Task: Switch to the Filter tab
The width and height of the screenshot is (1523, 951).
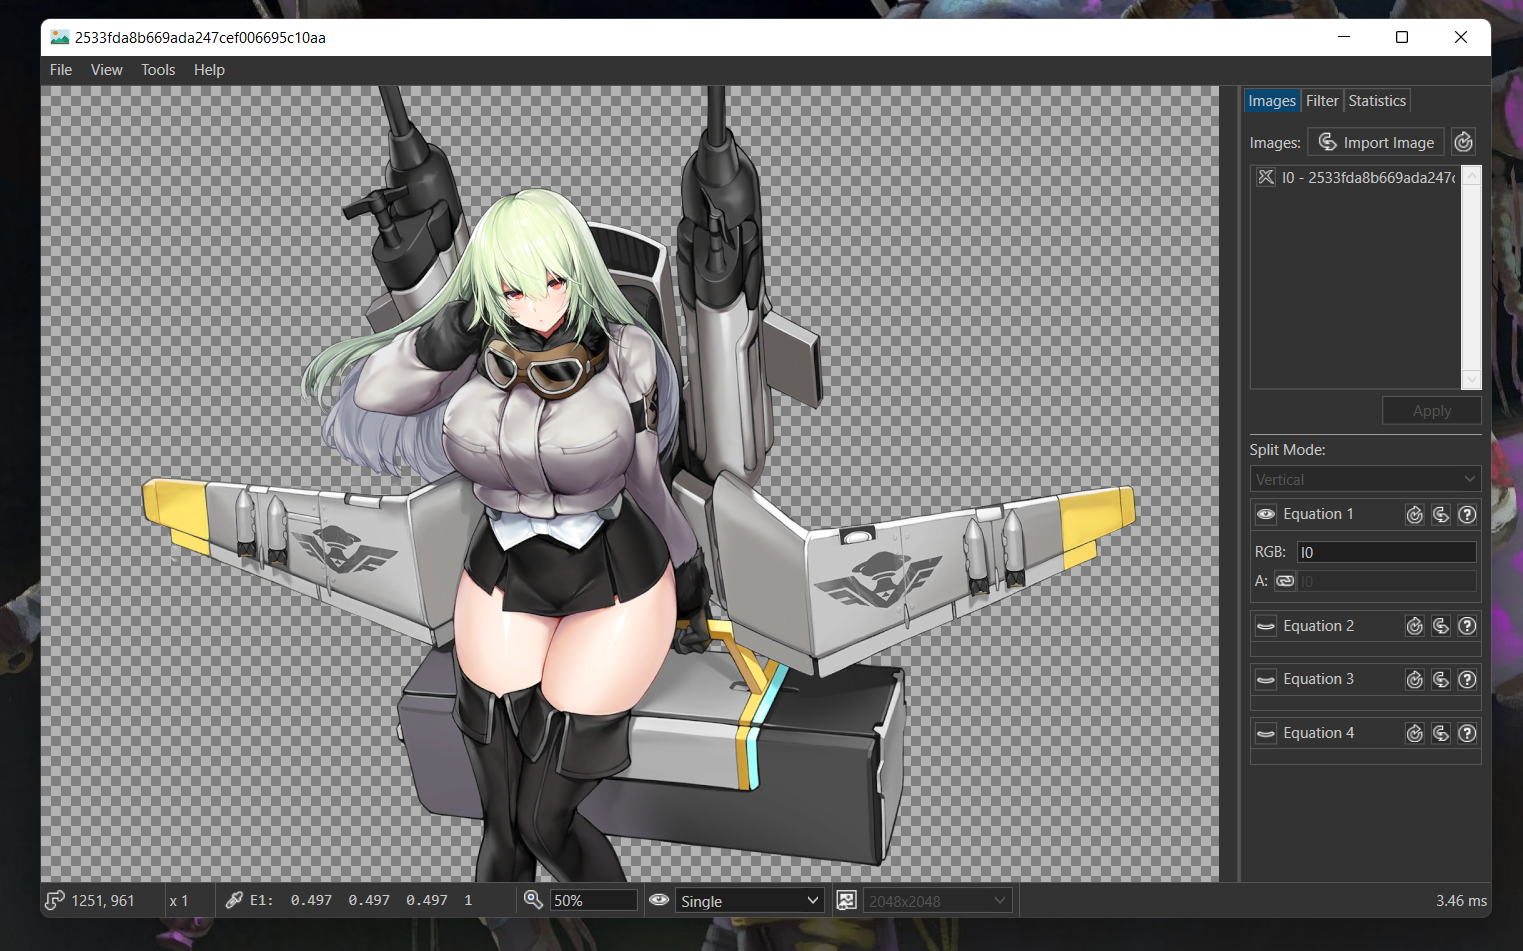Action: (x=1321, y=101)
